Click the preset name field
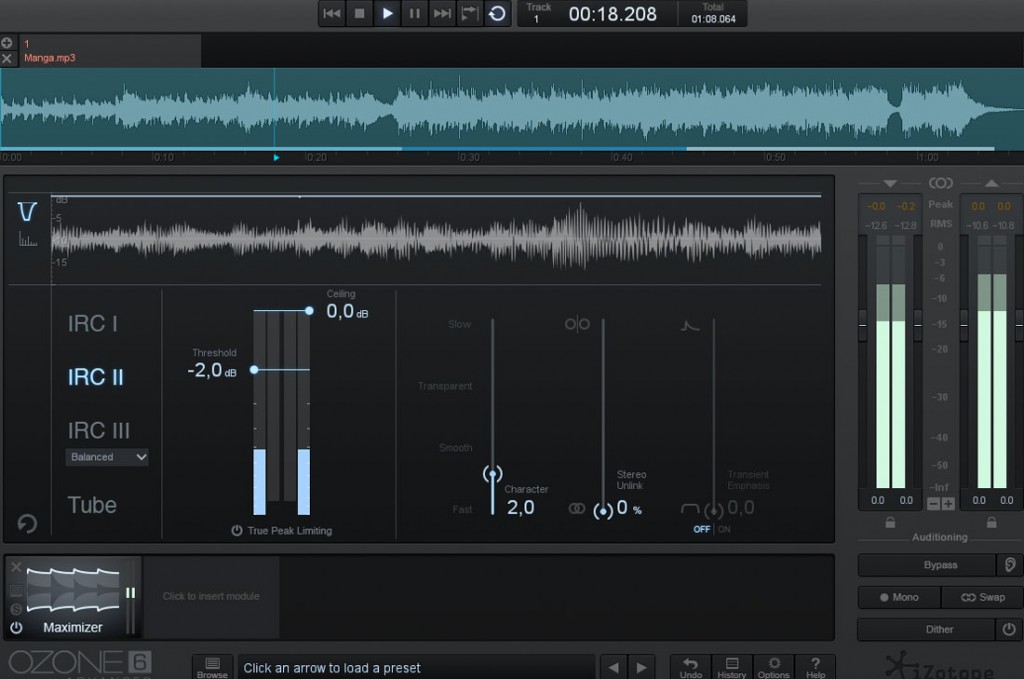This screenshot has height=679, width=1024. [416, 668]
